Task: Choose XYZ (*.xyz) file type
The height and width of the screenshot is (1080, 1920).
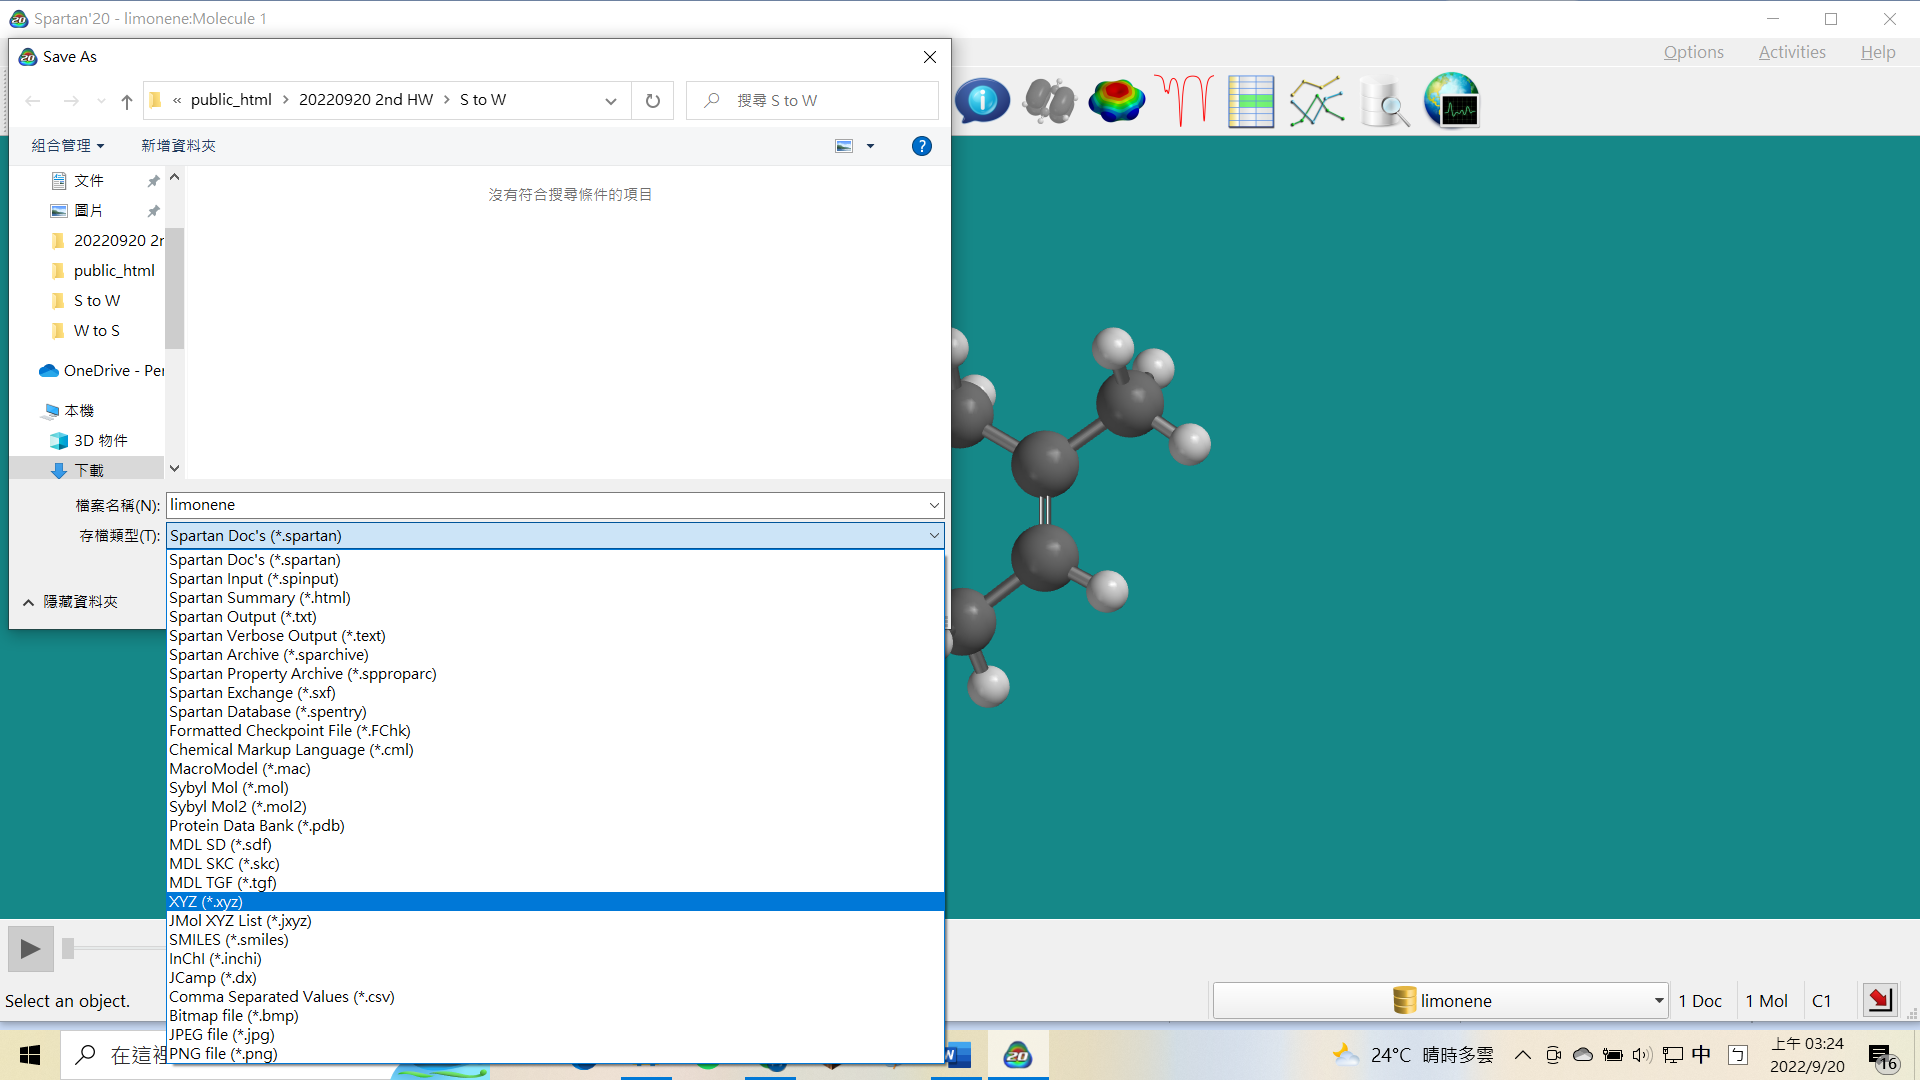Action: 555,902
